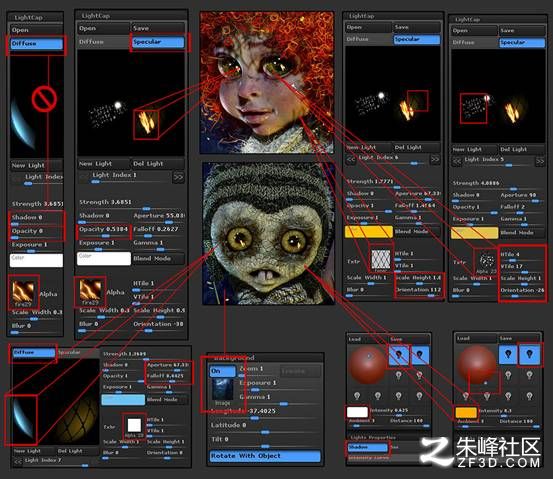Toggle Shadow under Lights Properties
Screen dimensions: 553x479
point(367,447)
